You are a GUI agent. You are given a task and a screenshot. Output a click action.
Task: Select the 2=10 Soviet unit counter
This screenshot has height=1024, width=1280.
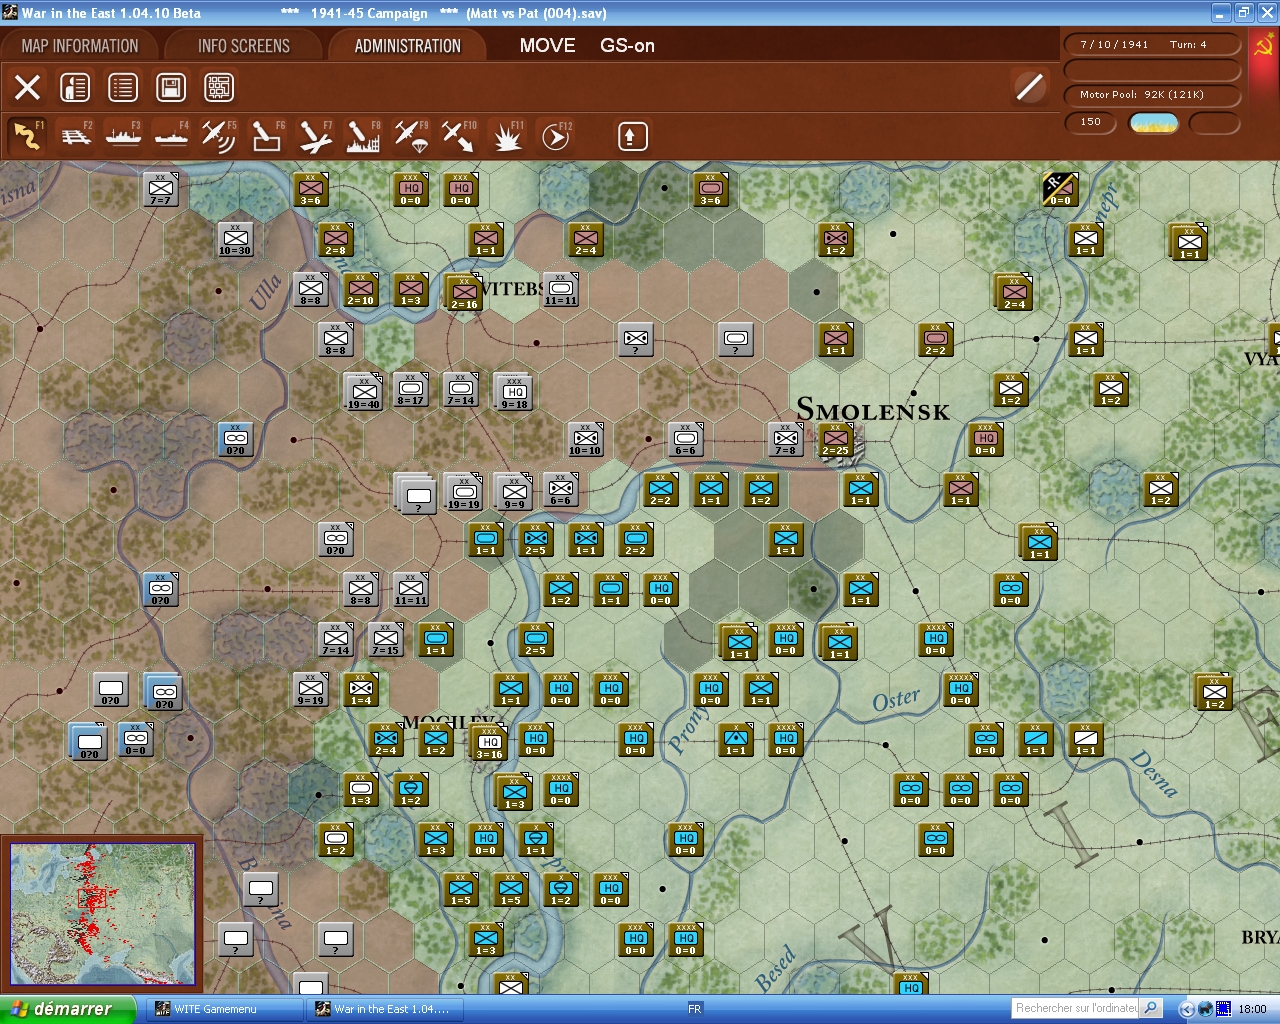361,289
